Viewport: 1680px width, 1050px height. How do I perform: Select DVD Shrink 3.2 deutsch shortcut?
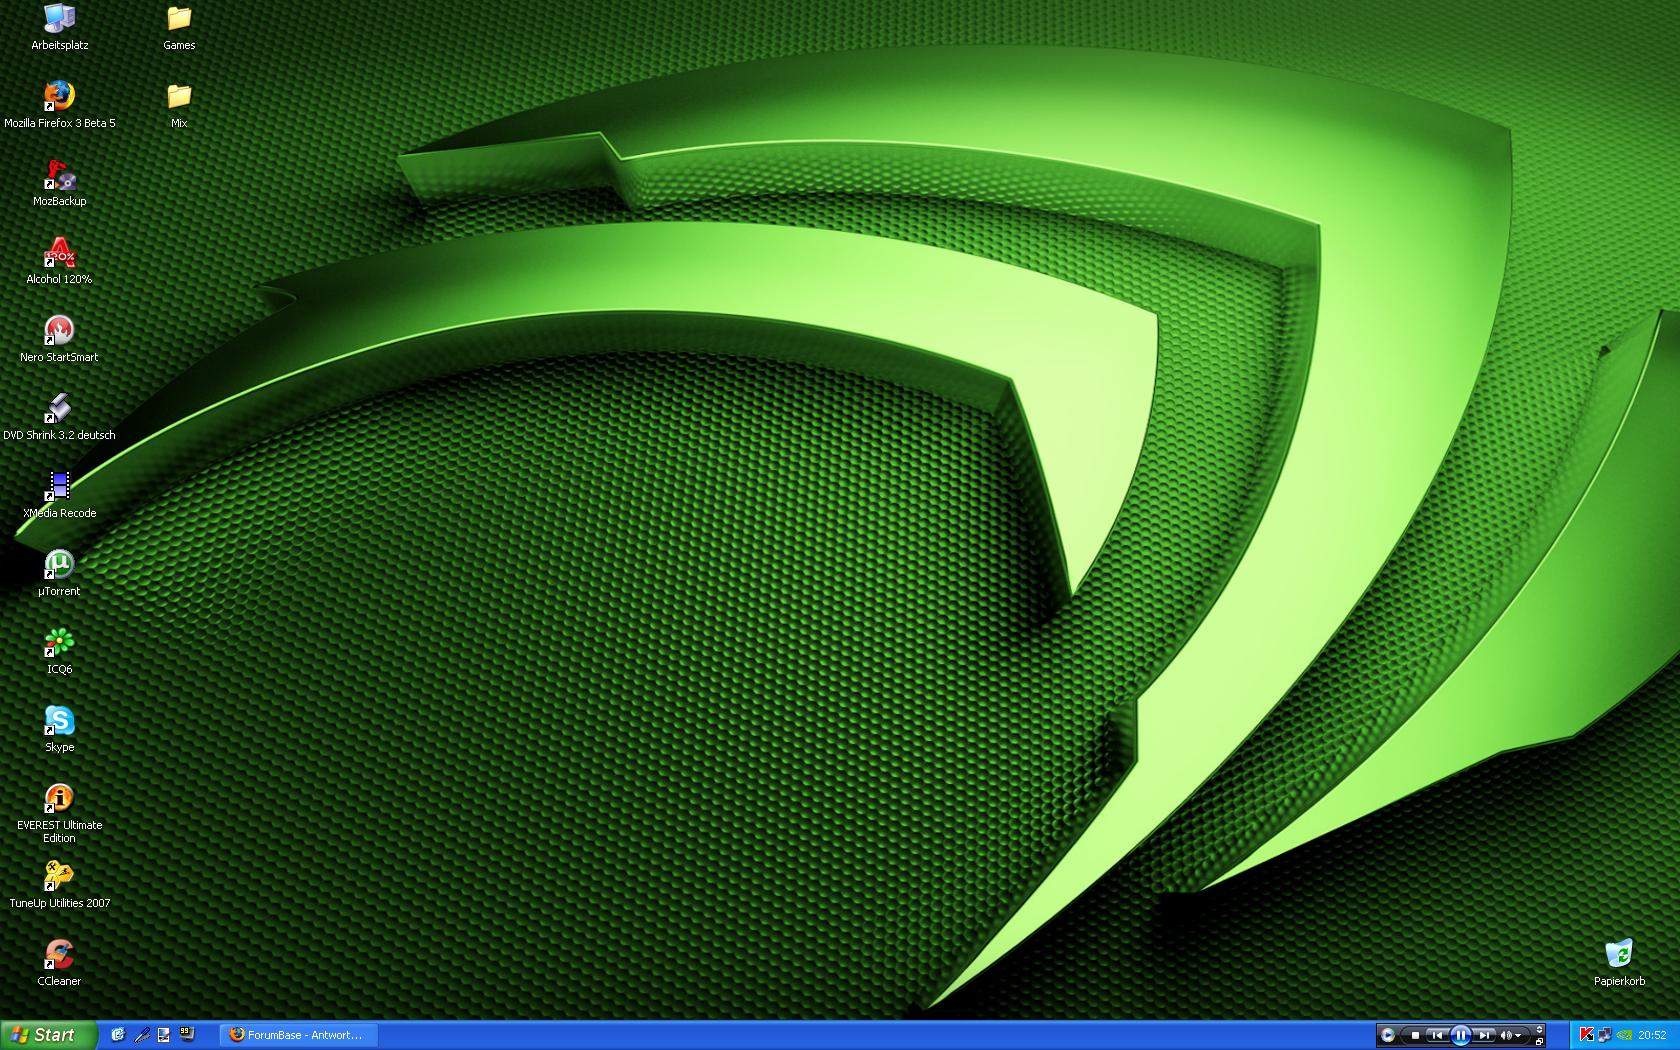pyautogui.click(x=59, y=417)
